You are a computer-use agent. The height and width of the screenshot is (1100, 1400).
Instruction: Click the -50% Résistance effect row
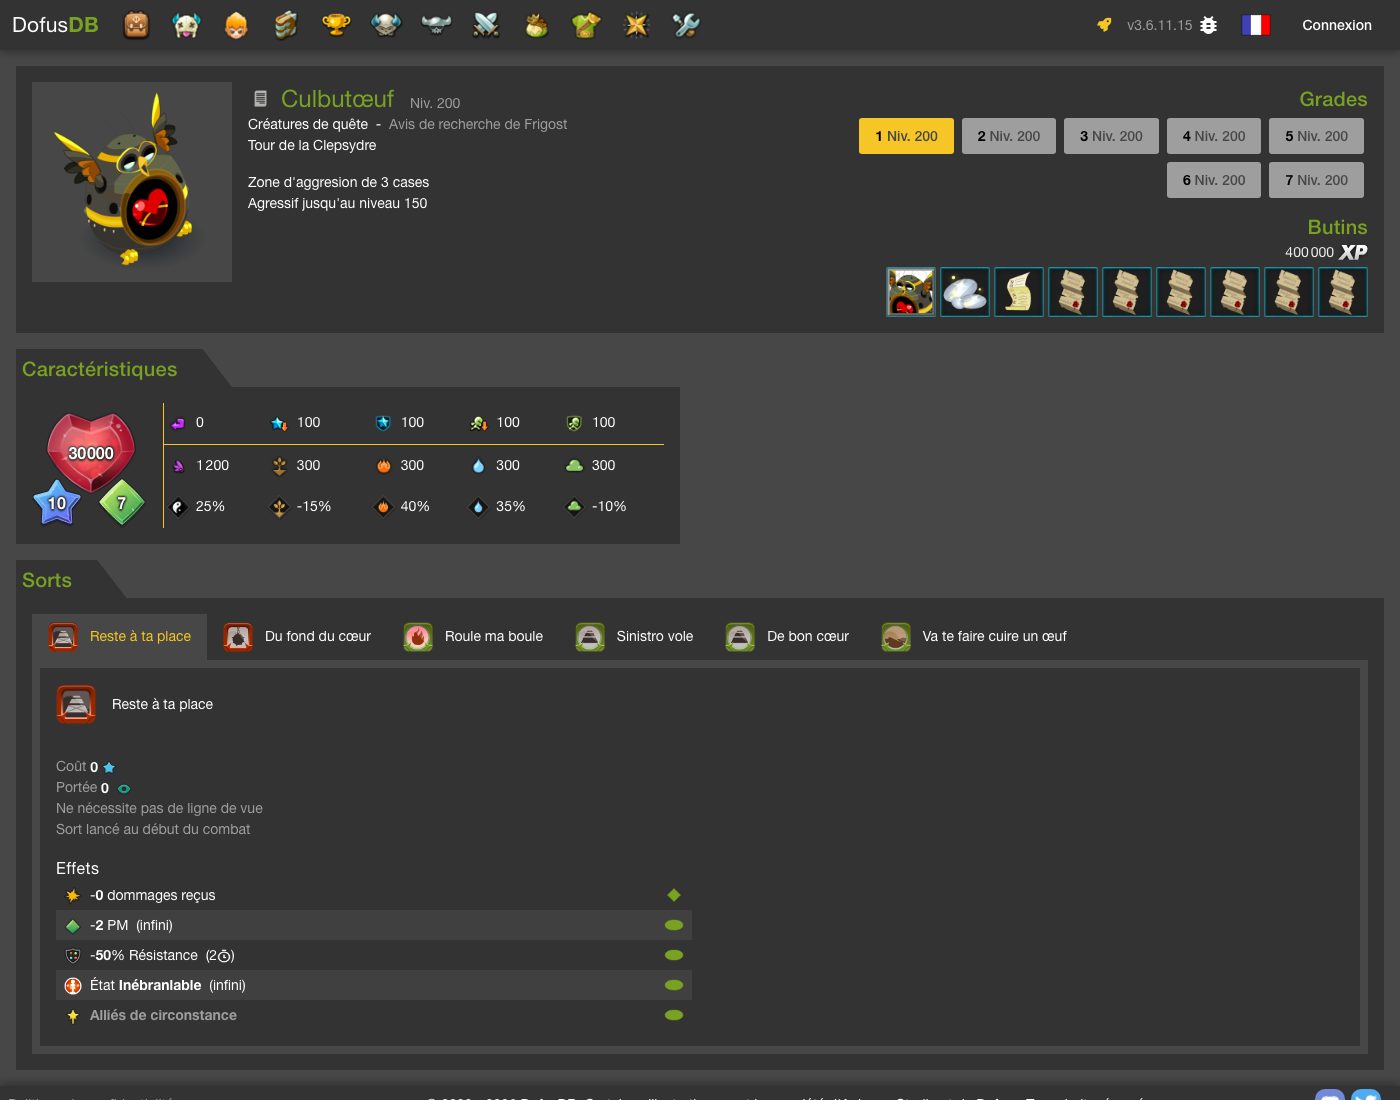(374, 955)
